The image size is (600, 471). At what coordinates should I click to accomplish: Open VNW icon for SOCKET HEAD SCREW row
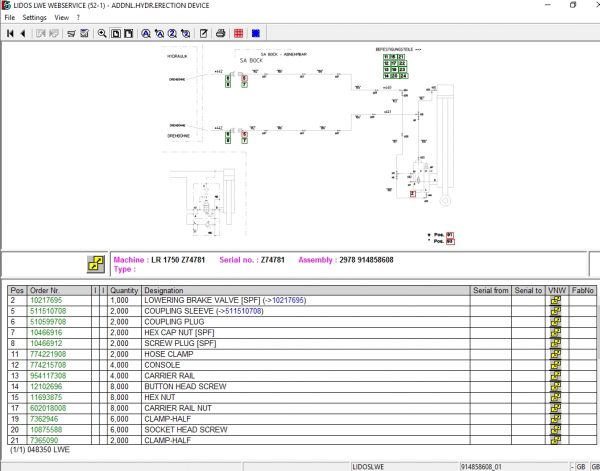[x=556, y=430]
